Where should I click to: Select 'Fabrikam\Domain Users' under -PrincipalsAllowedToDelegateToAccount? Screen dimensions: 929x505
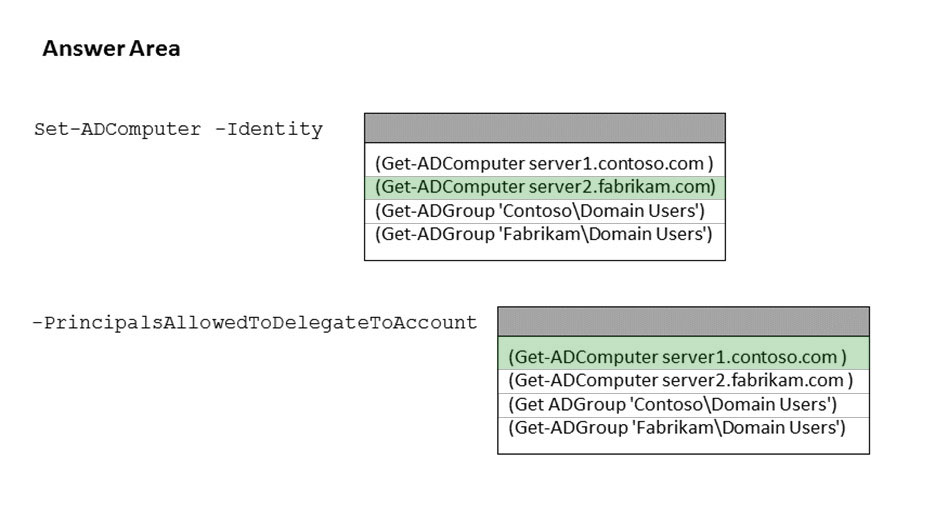click(677, 428)
